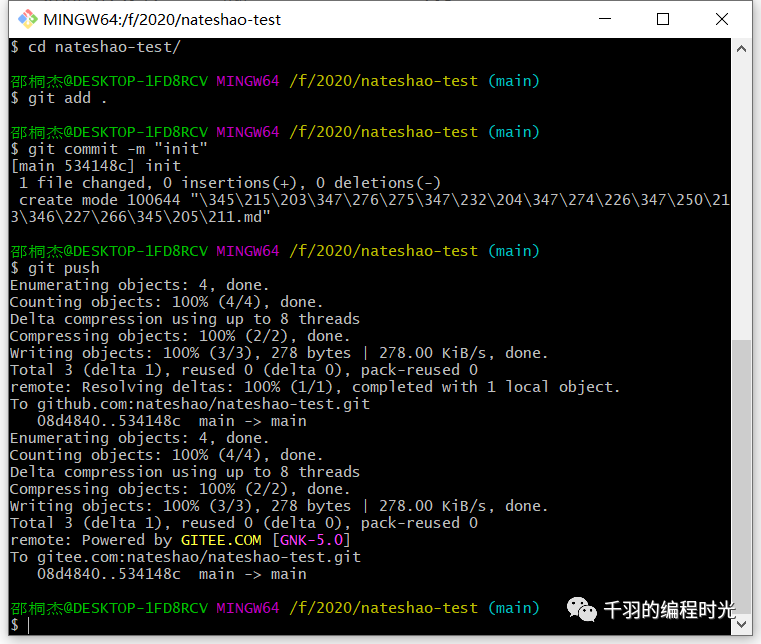The image size is (761, 644).
Task: Click the 'git commit -m "init"' line
Action: 109,149
